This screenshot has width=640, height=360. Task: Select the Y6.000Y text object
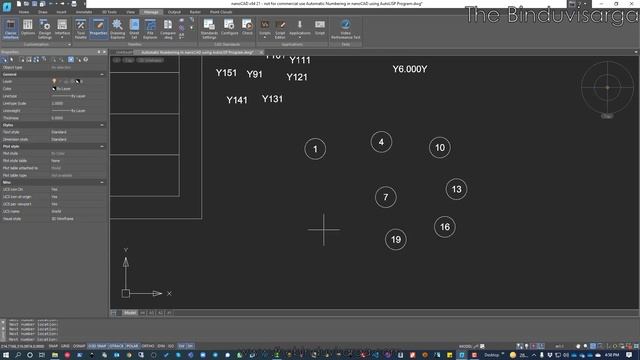[x=410, y=69]
